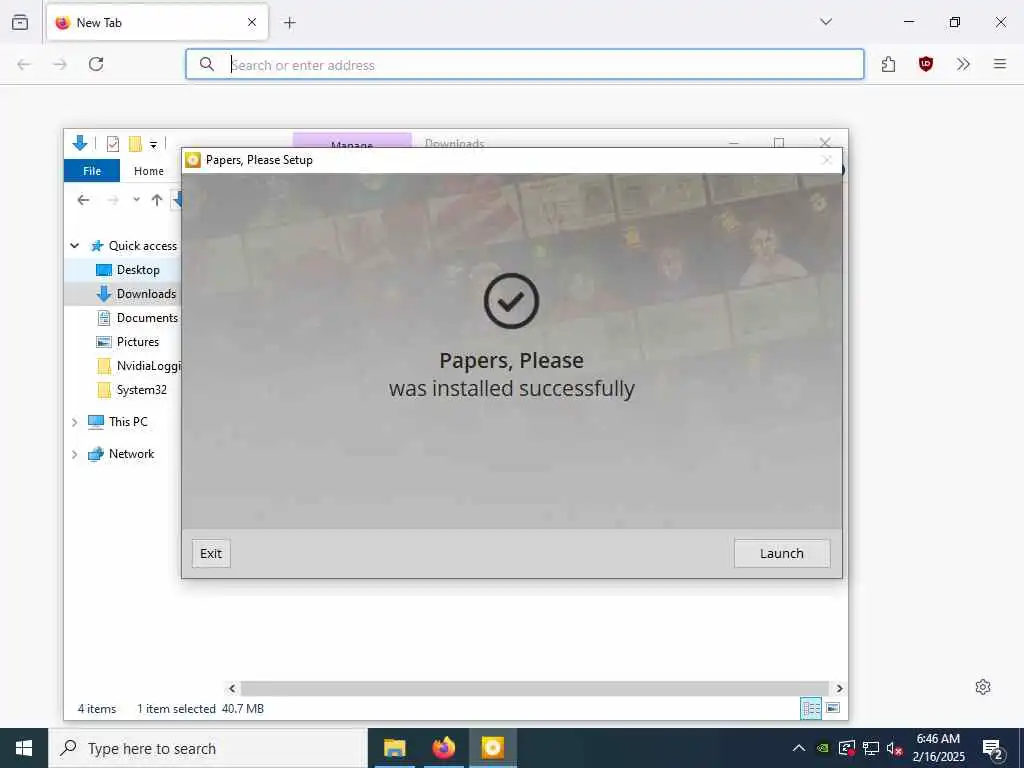Select the installer taskbar icon
Viewport: 1024px width, 768px height.
pos(492,748)
